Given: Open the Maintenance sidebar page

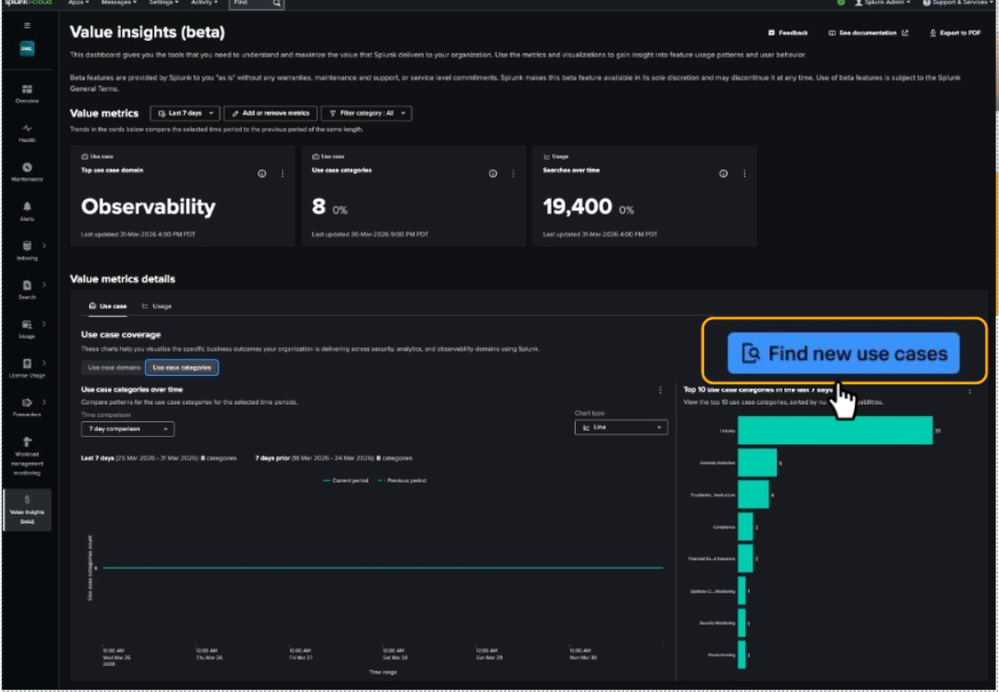Looking at the screenshot, I should tap(27, 172).
